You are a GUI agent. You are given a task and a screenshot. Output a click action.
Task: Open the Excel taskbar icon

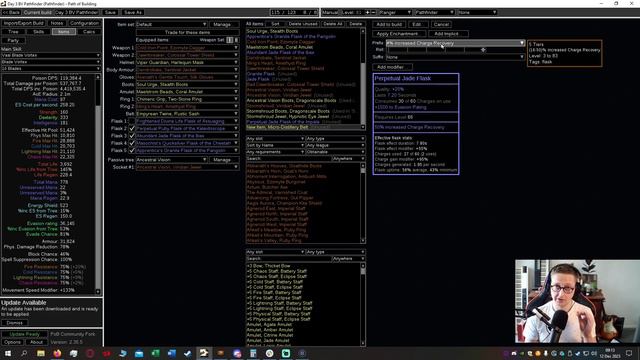pos(155,353)
